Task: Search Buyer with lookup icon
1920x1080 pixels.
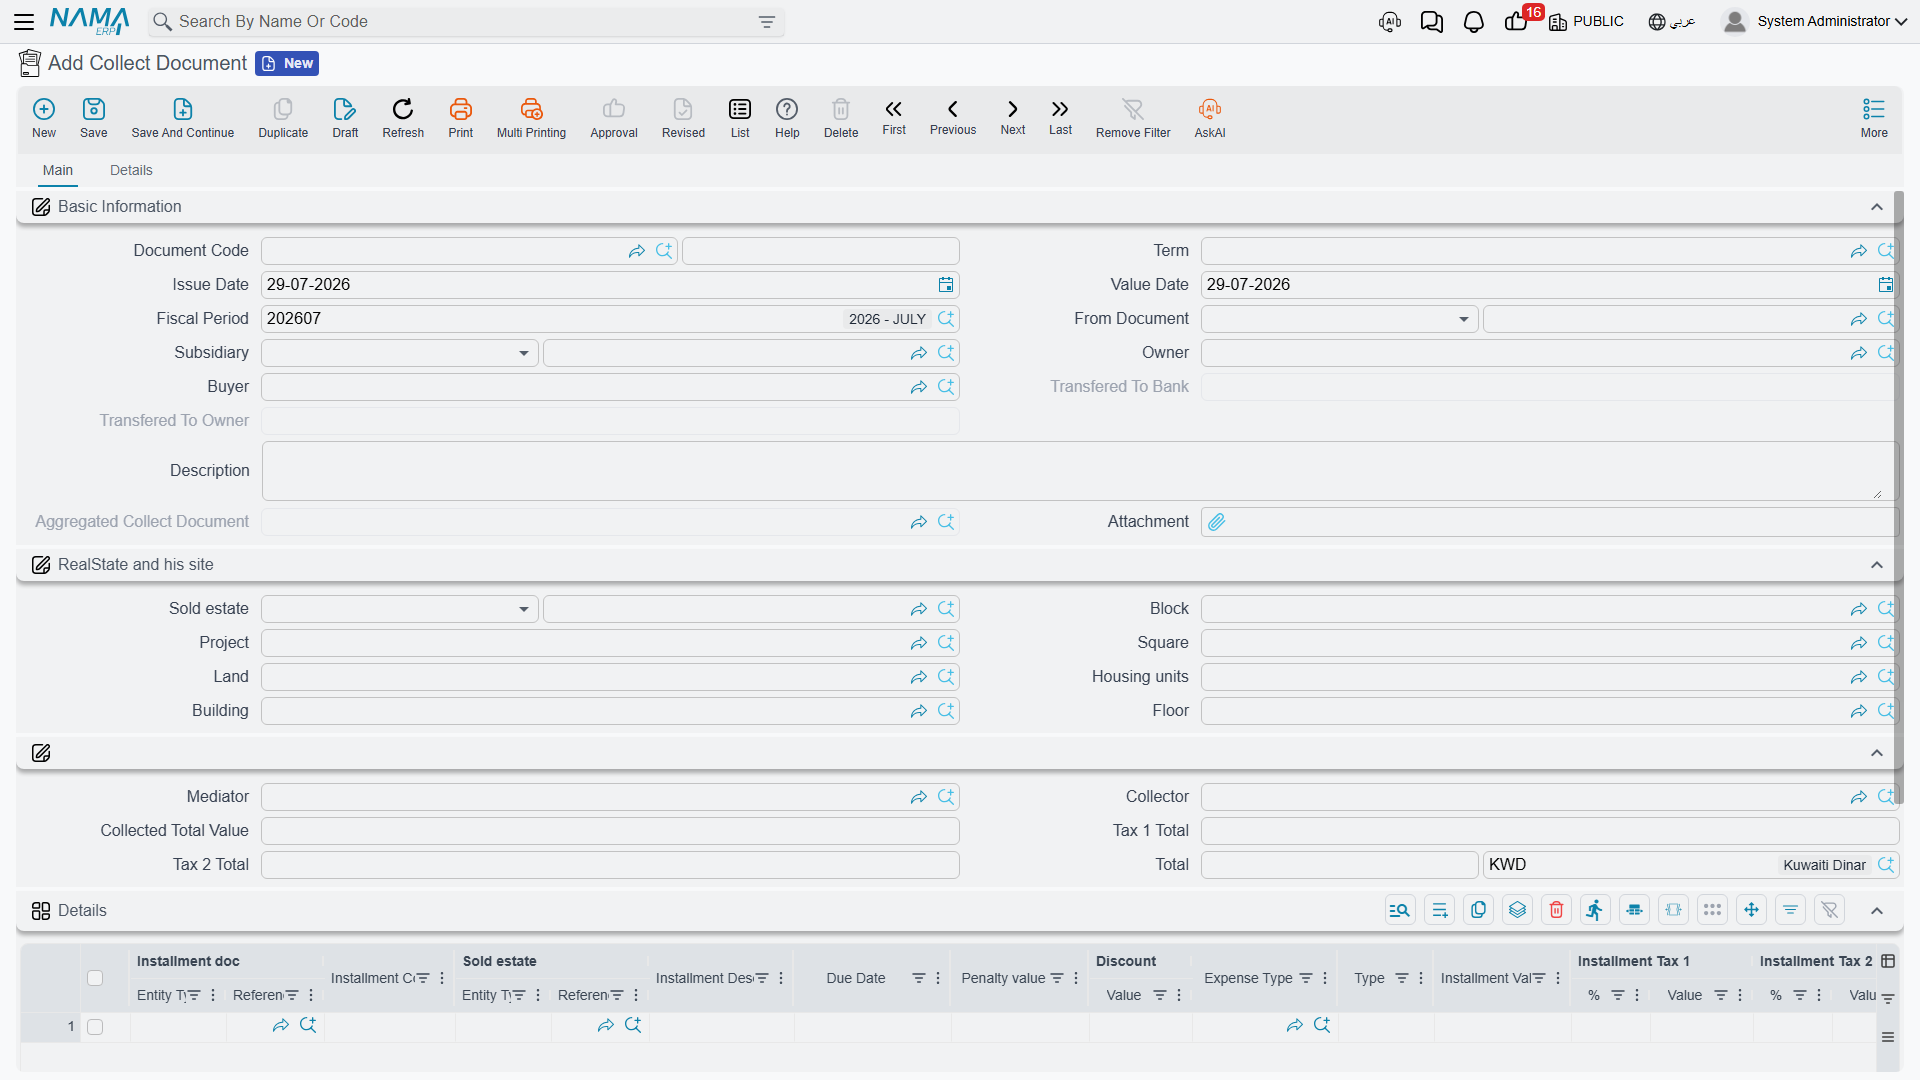Action: point(946,387)
